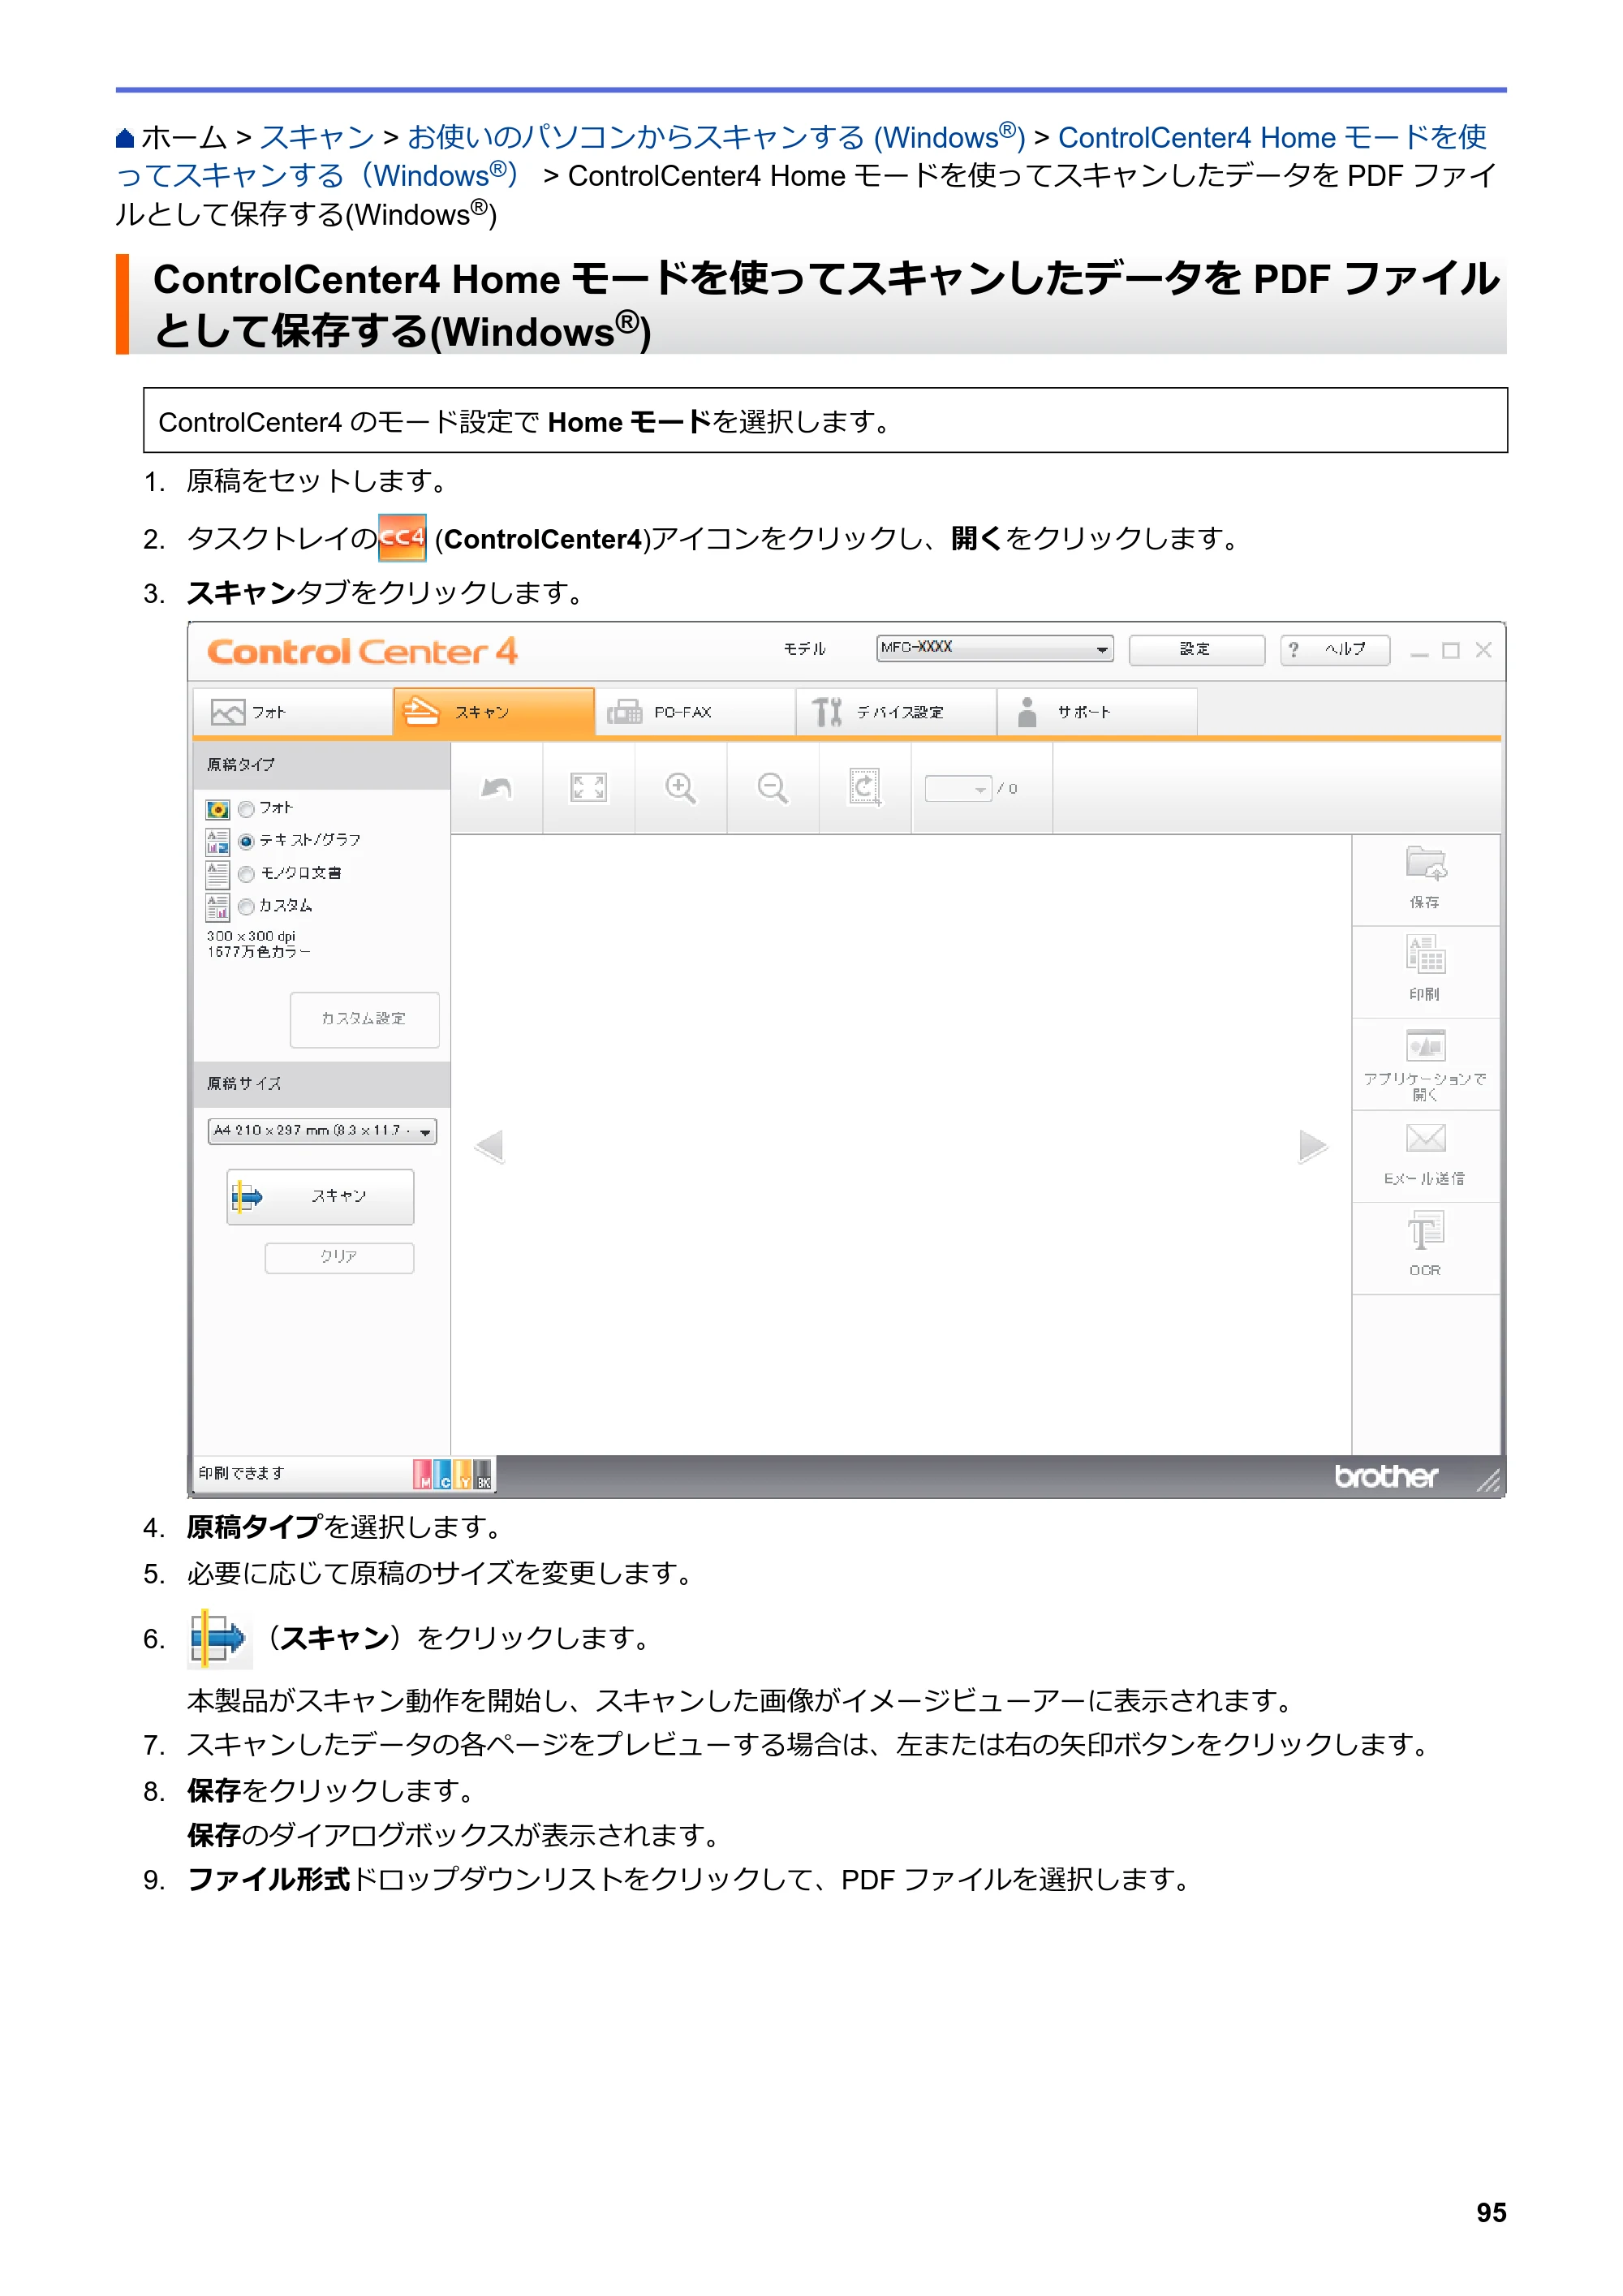
Task: Select the モノクロ文書 radio button
Action: [x=246, y=874]
